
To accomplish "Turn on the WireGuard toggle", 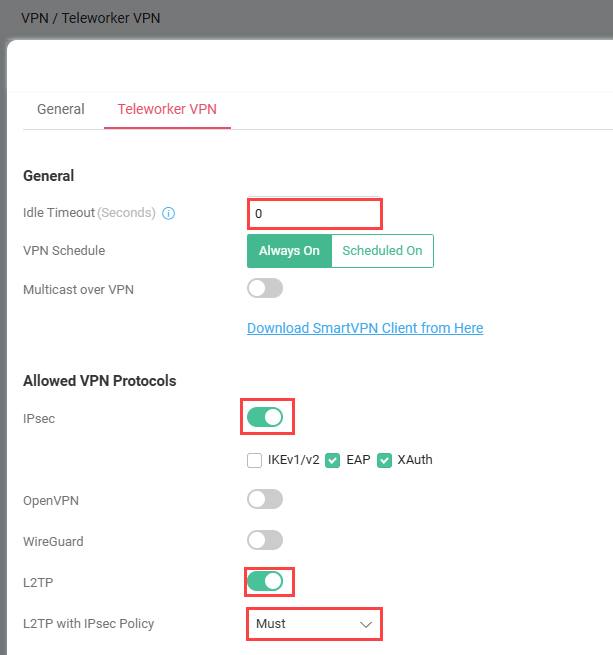I will click(x=265, y=540).
